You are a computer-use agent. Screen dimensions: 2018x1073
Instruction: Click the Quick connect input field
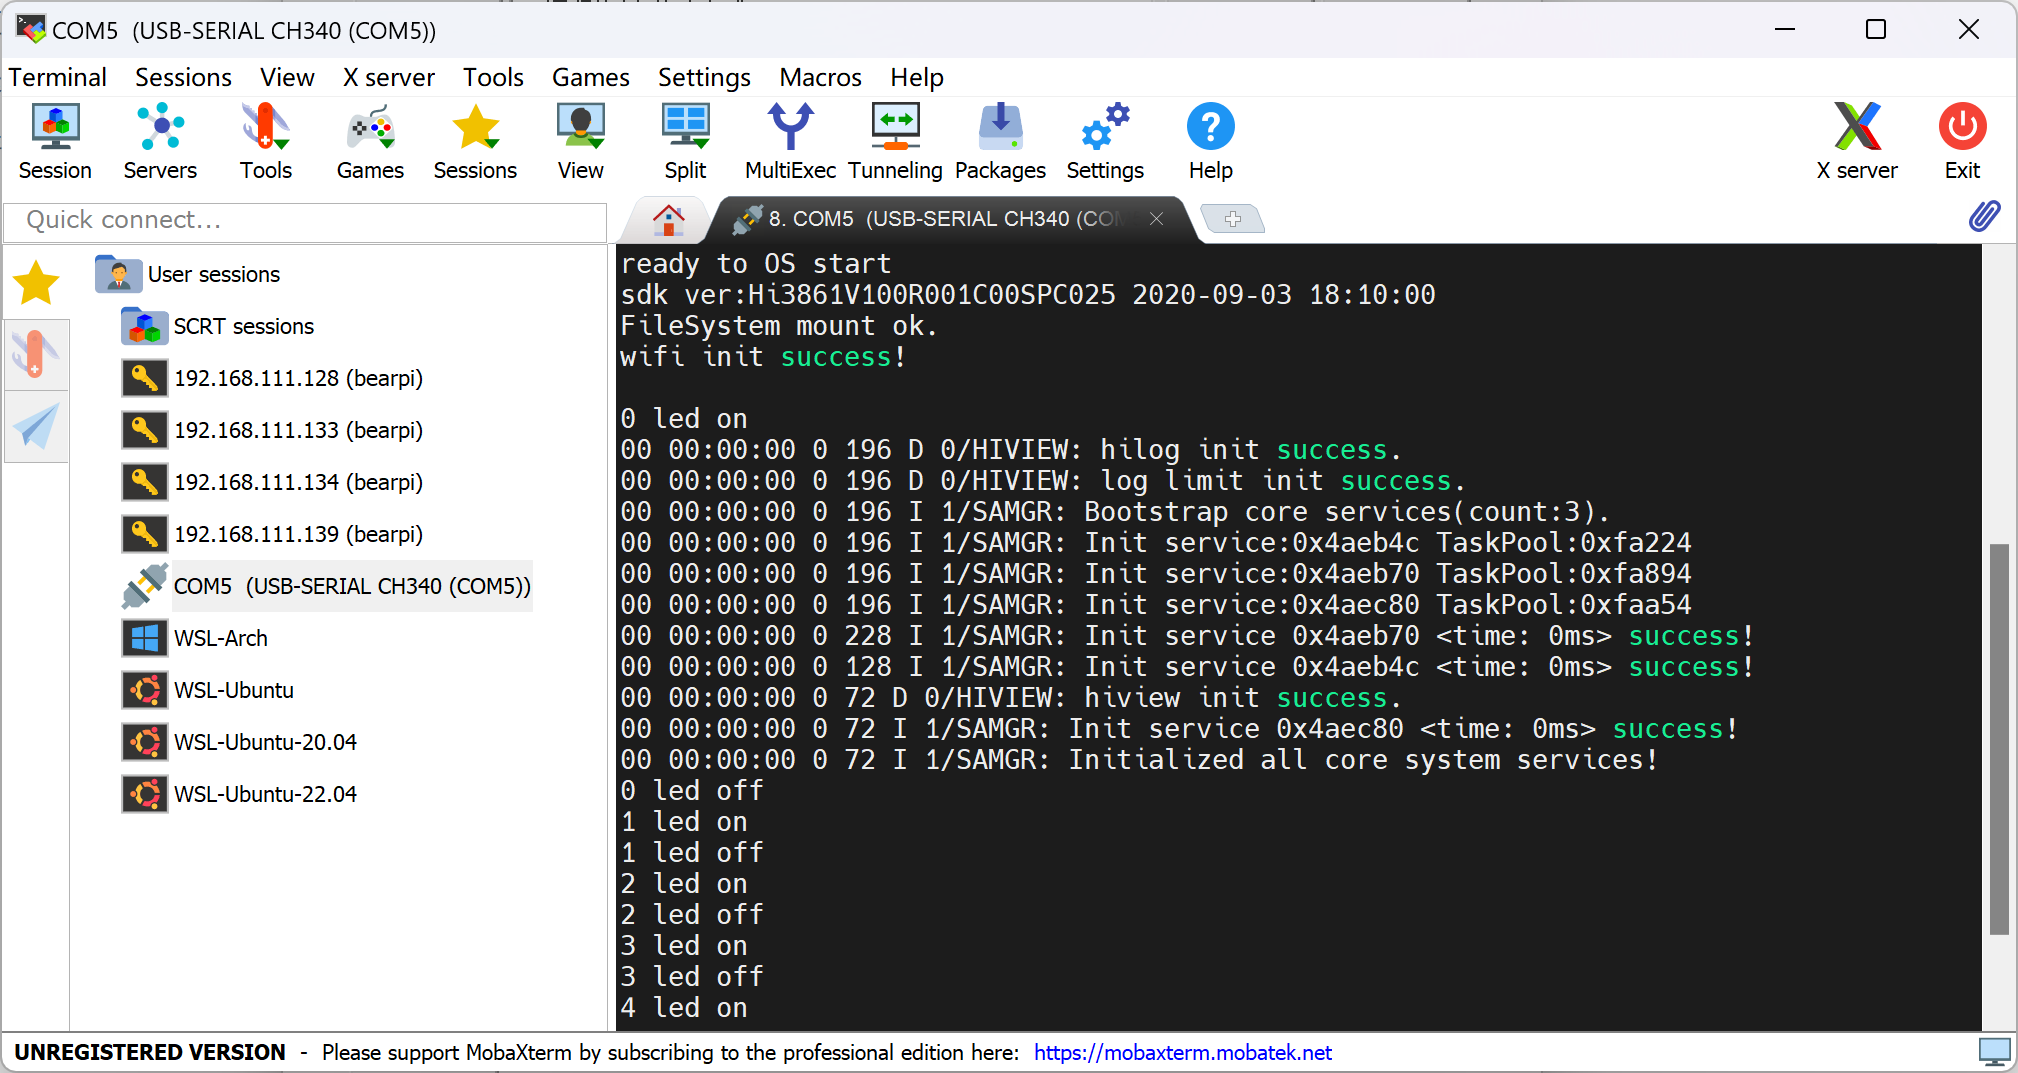point(305,220)
